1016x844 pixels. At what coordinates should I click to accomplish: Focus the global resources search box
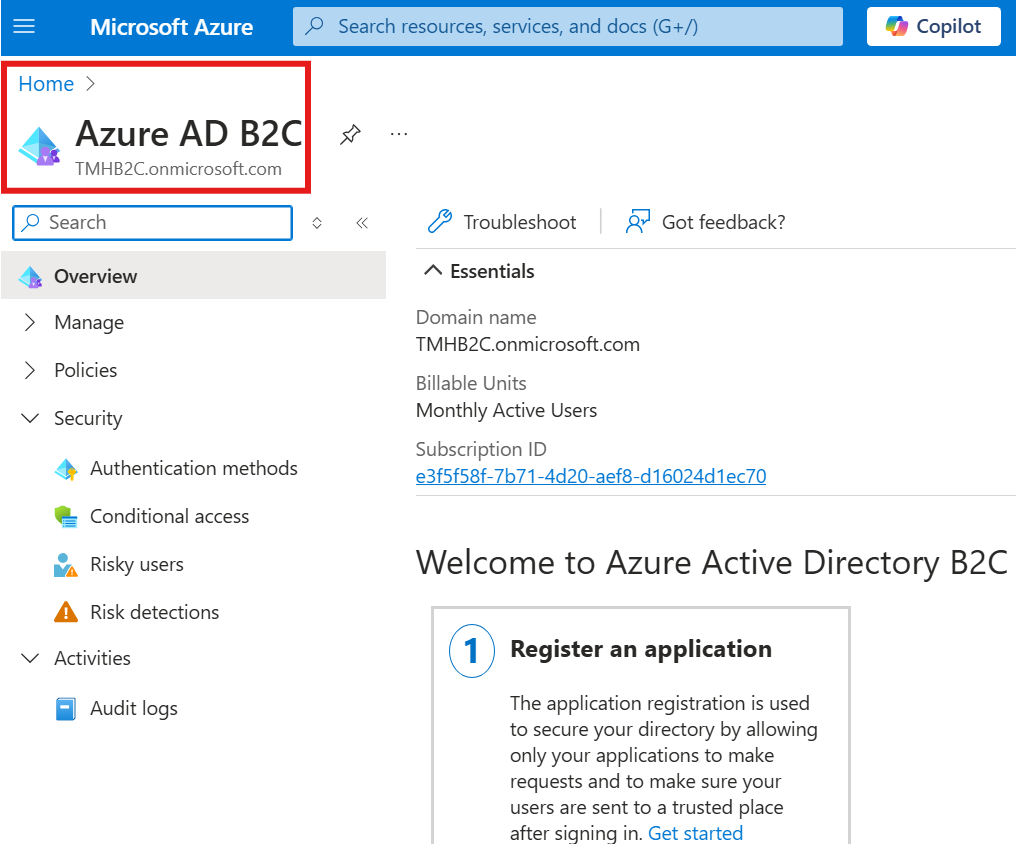coord(568,27)
